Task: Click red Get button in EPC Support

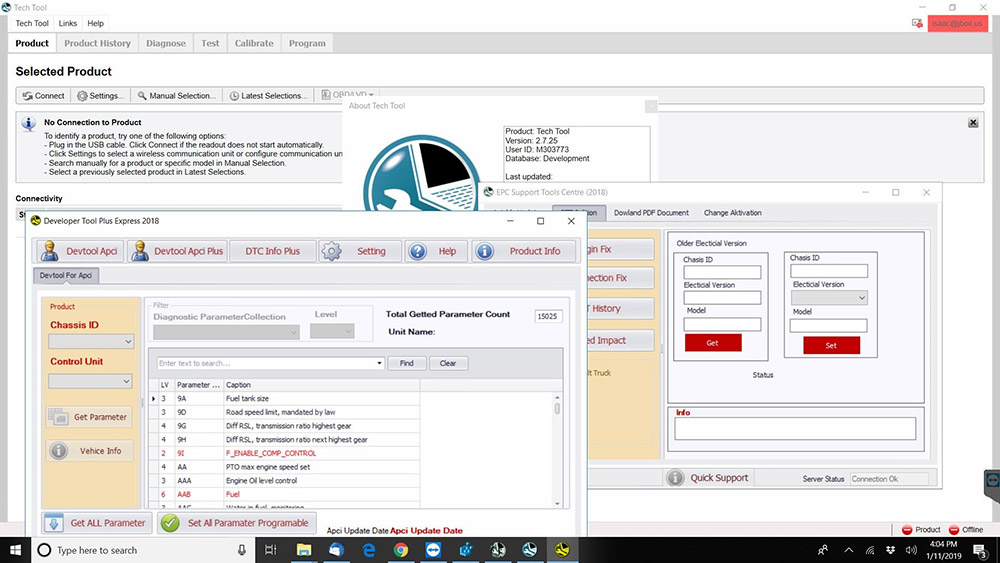Action: [712, 343]
